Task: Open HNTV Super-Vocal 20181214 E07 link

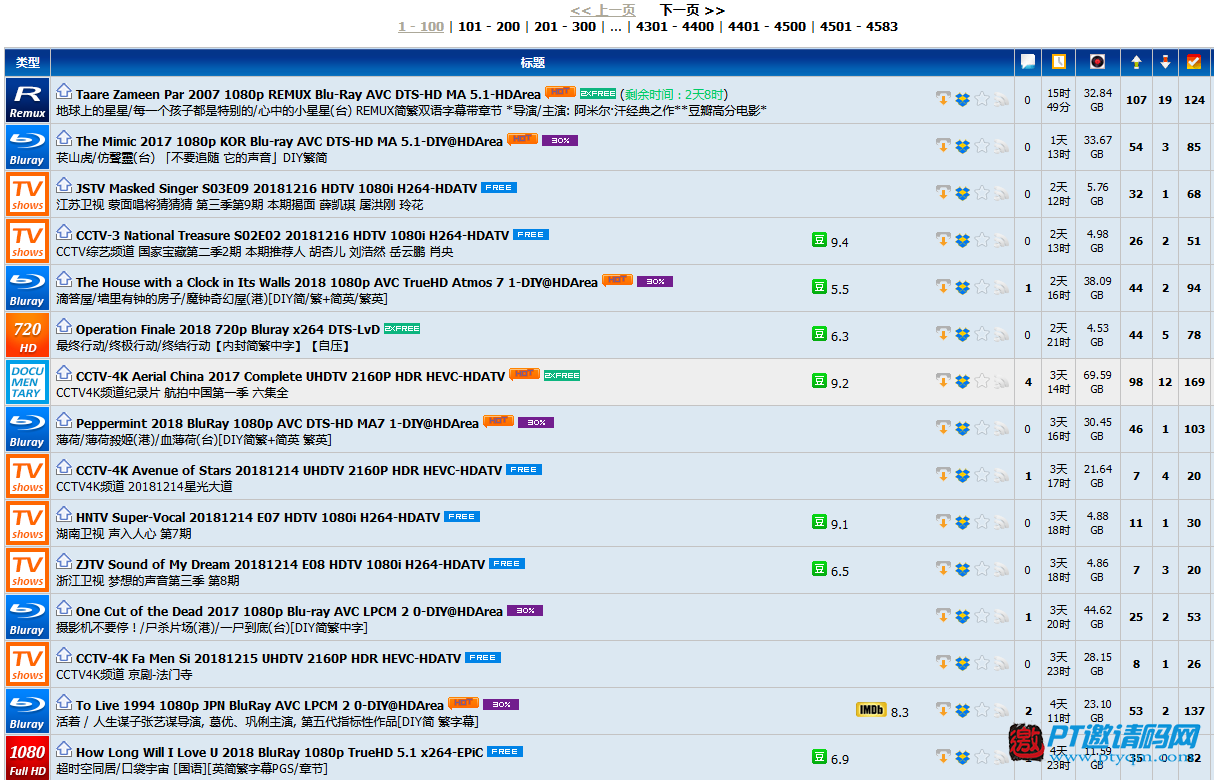Action: pos(258,517)
